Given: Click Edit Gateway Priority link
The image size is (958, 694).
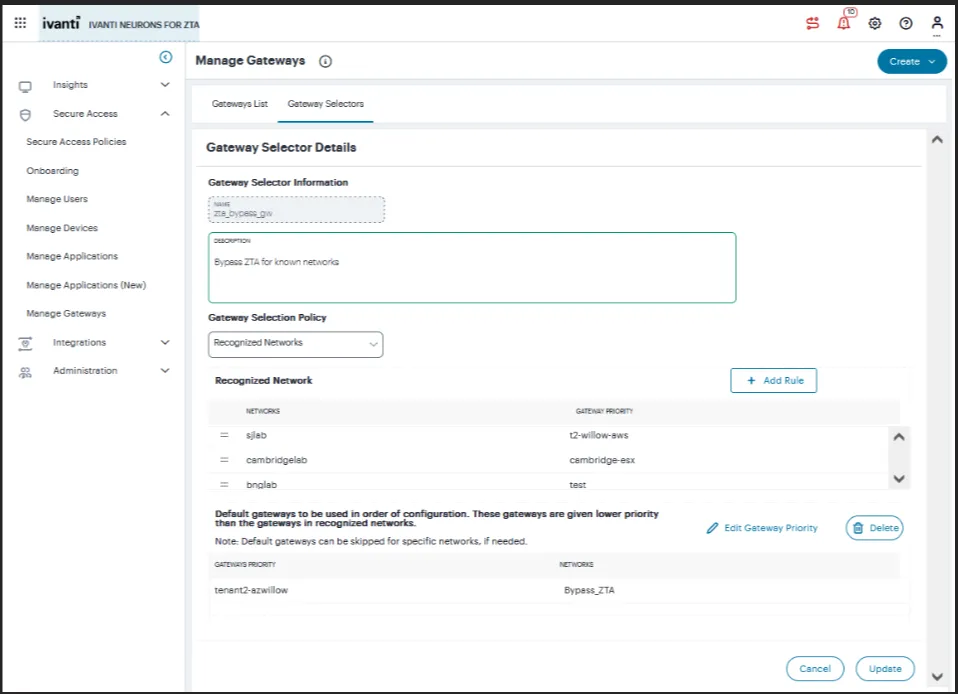Looking at the screenshot, I should (x=762, y=528).
